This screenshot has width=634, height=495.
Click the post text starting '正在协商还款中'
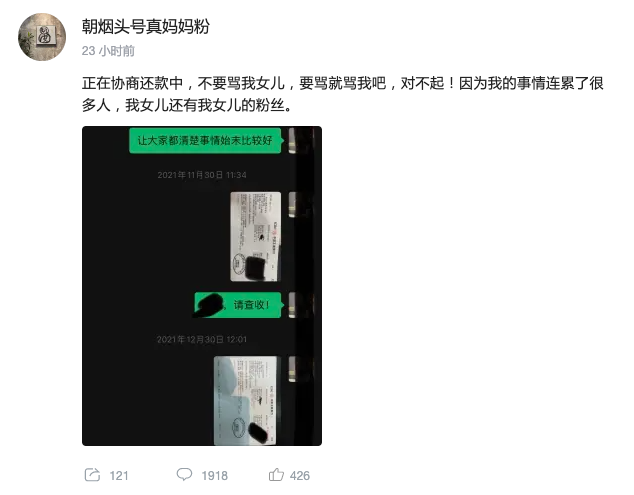pos(342,94)
